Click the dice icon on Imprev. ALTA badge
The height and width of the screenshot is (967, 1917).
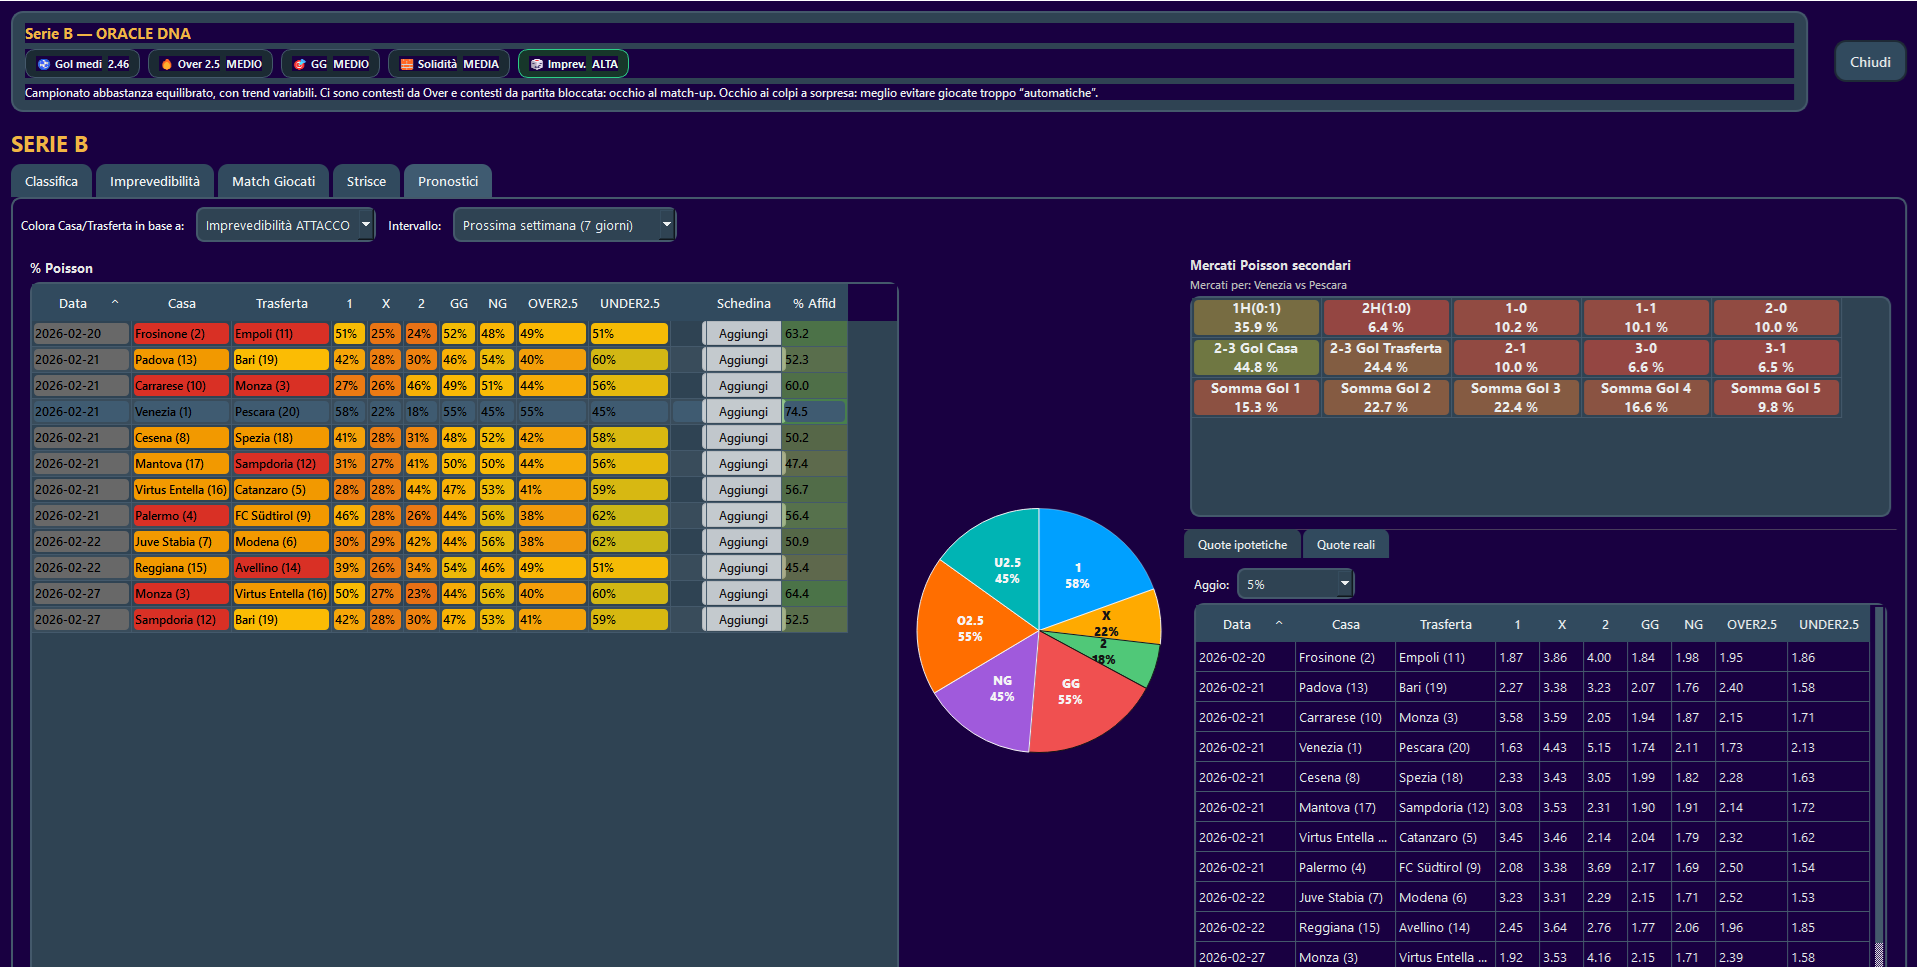coord(537,64)
